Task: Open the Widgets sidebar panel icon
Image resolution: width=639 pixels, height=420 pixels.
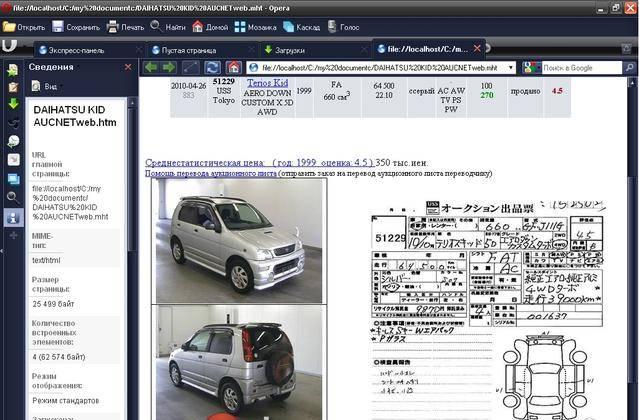Action: coord(13,159)
